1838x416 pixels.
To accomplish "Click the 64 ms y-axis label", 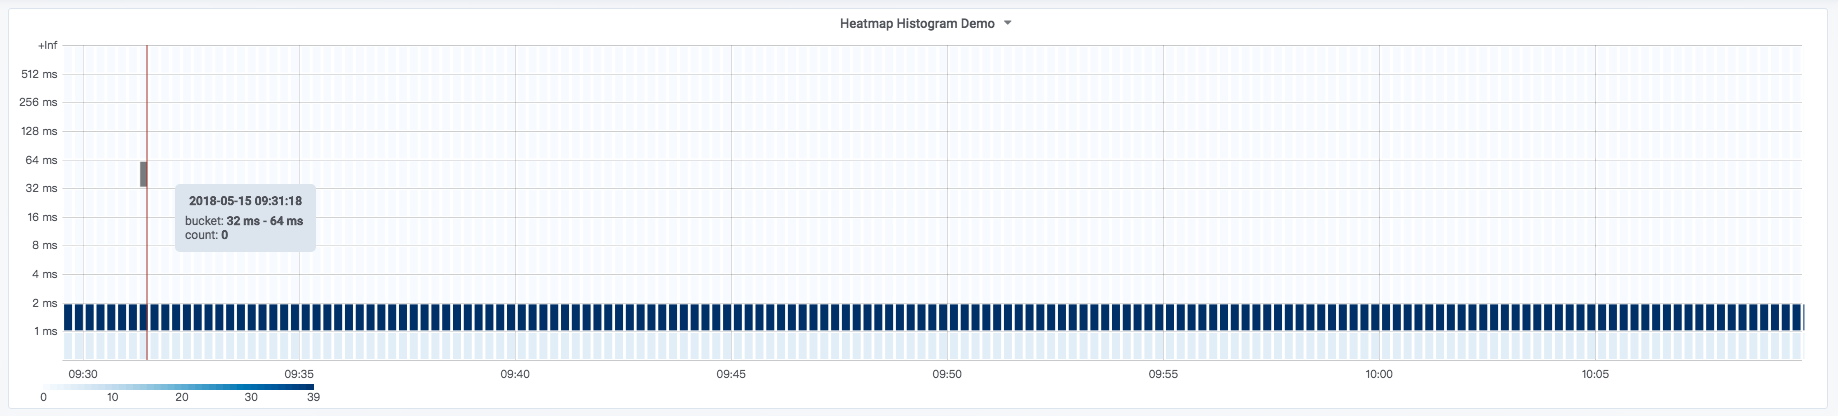I will click(42, 160).
